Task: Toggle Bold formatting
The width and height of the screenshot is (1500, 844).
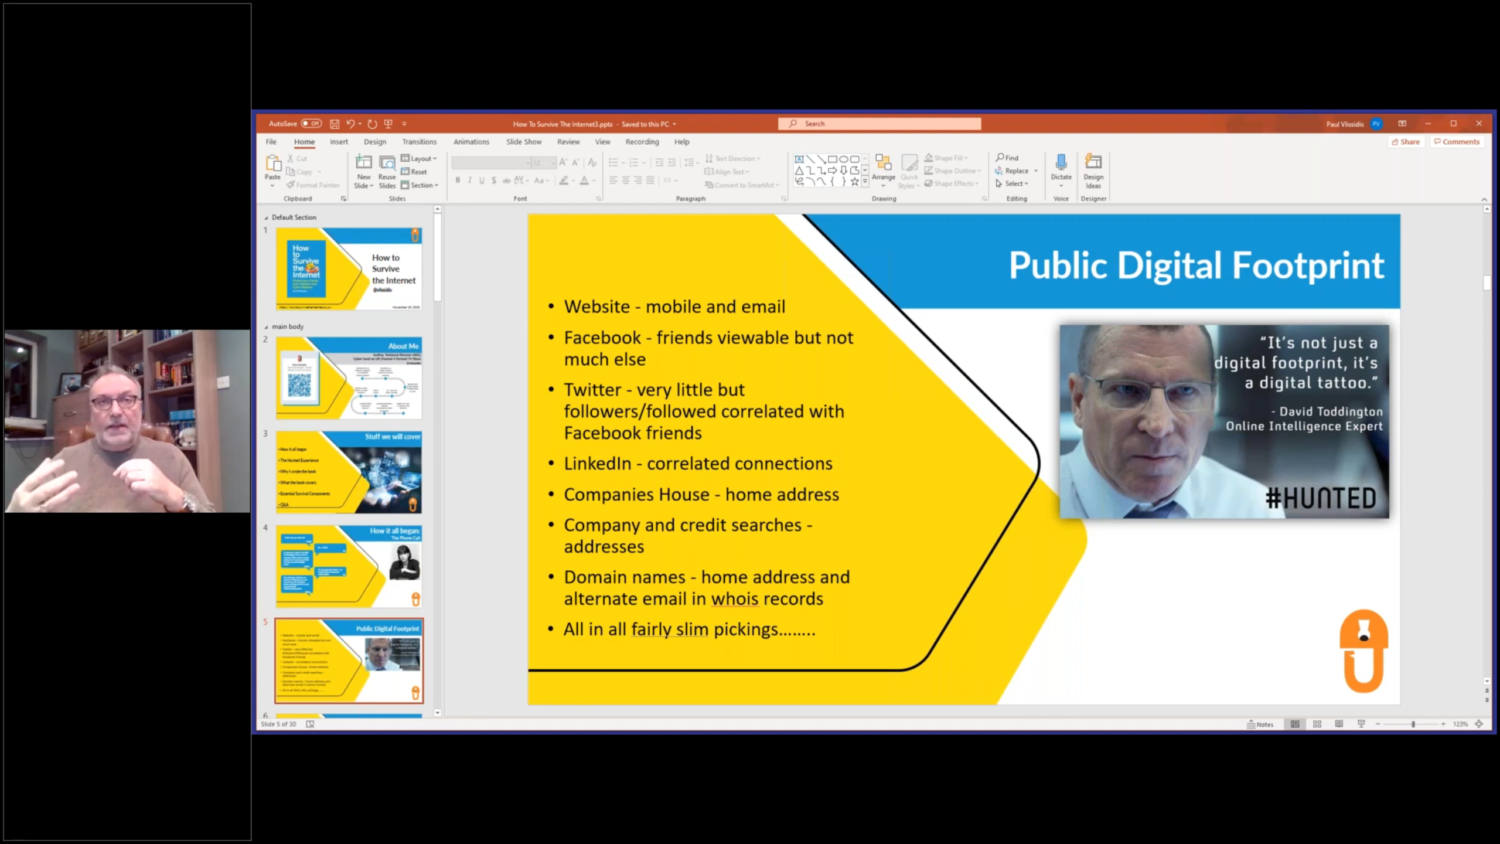Action: [x=458, y=181]
